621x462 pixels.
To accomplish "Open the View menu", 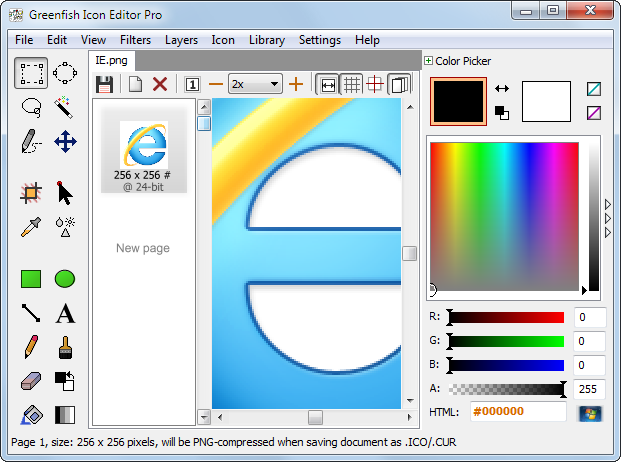I will tap(93, 40).
